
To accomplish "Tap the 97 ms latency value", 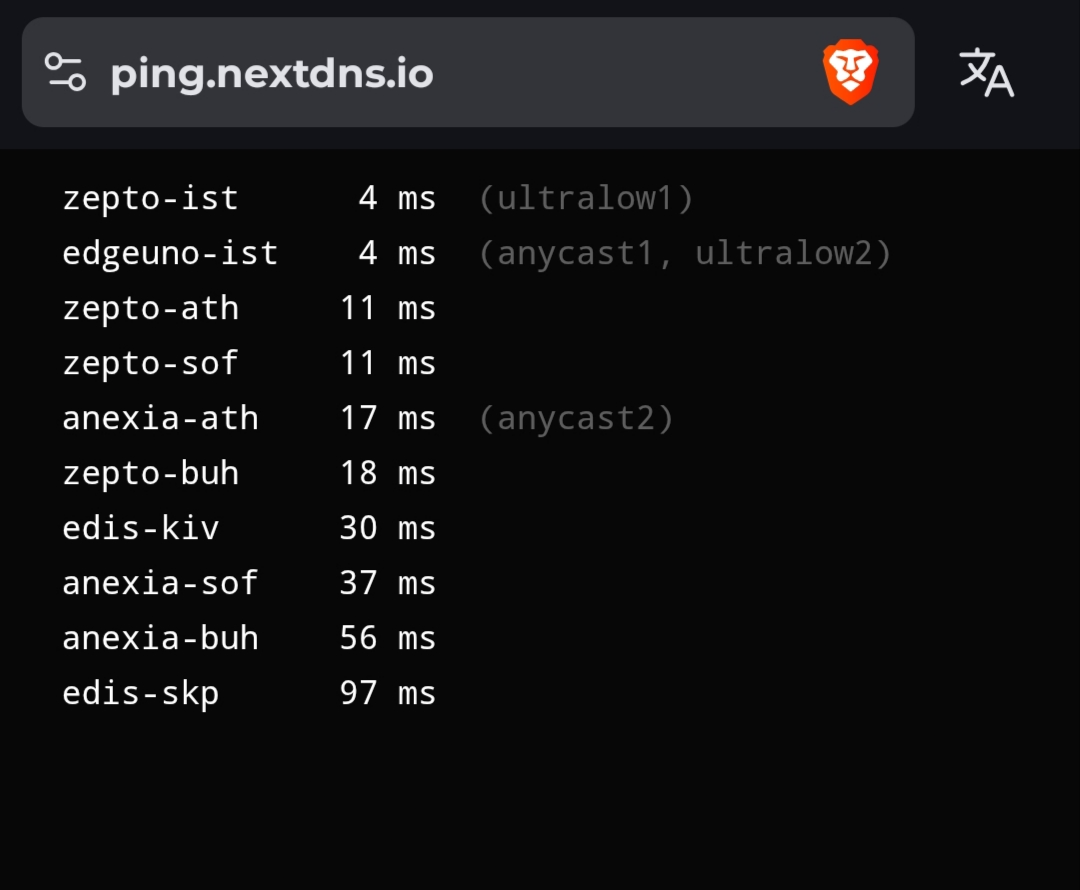I will click(388, 693).
